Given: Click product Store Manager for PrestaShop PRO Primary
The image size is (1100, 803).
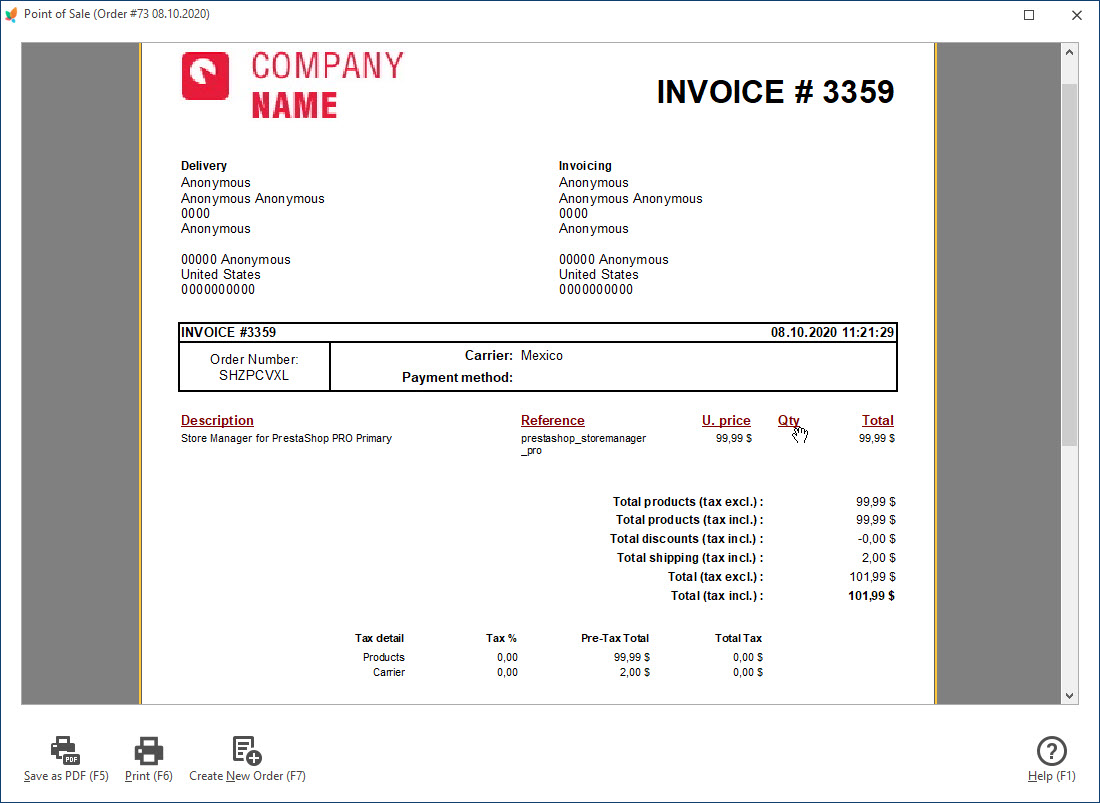Looking at the screenshot, I should [x=286, y=438].
